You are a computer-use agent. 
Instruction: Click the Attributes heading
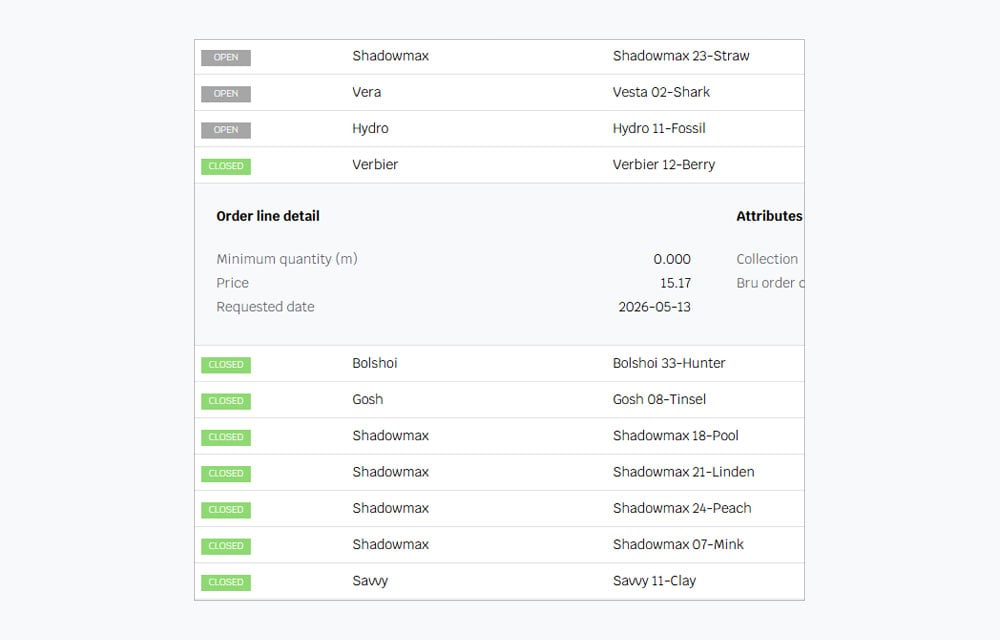[x=769, y=216]
